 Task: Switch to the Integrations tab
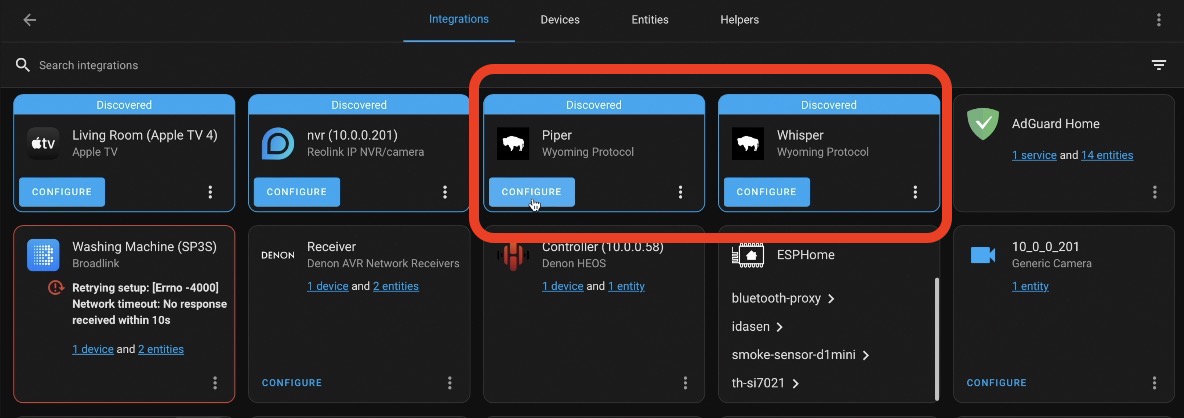458,20
